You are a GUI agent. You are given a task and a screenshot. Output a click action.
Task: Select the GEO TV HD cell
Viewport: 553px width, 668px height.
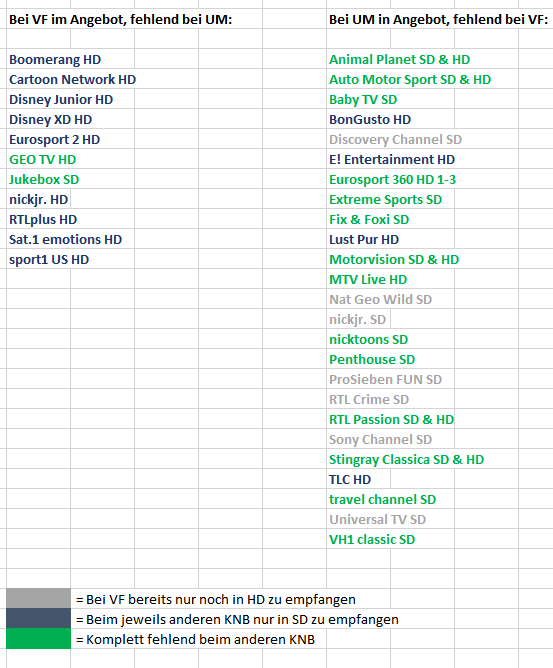(x=43, y=160)
